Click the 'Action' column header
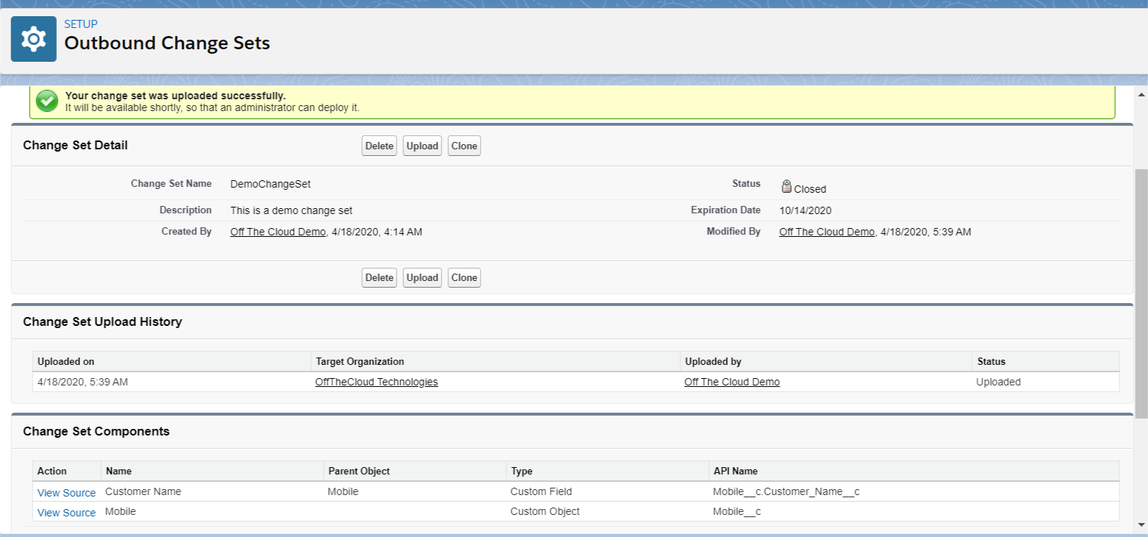Viewport: 1148px width, 537px height. click(67, 471)
